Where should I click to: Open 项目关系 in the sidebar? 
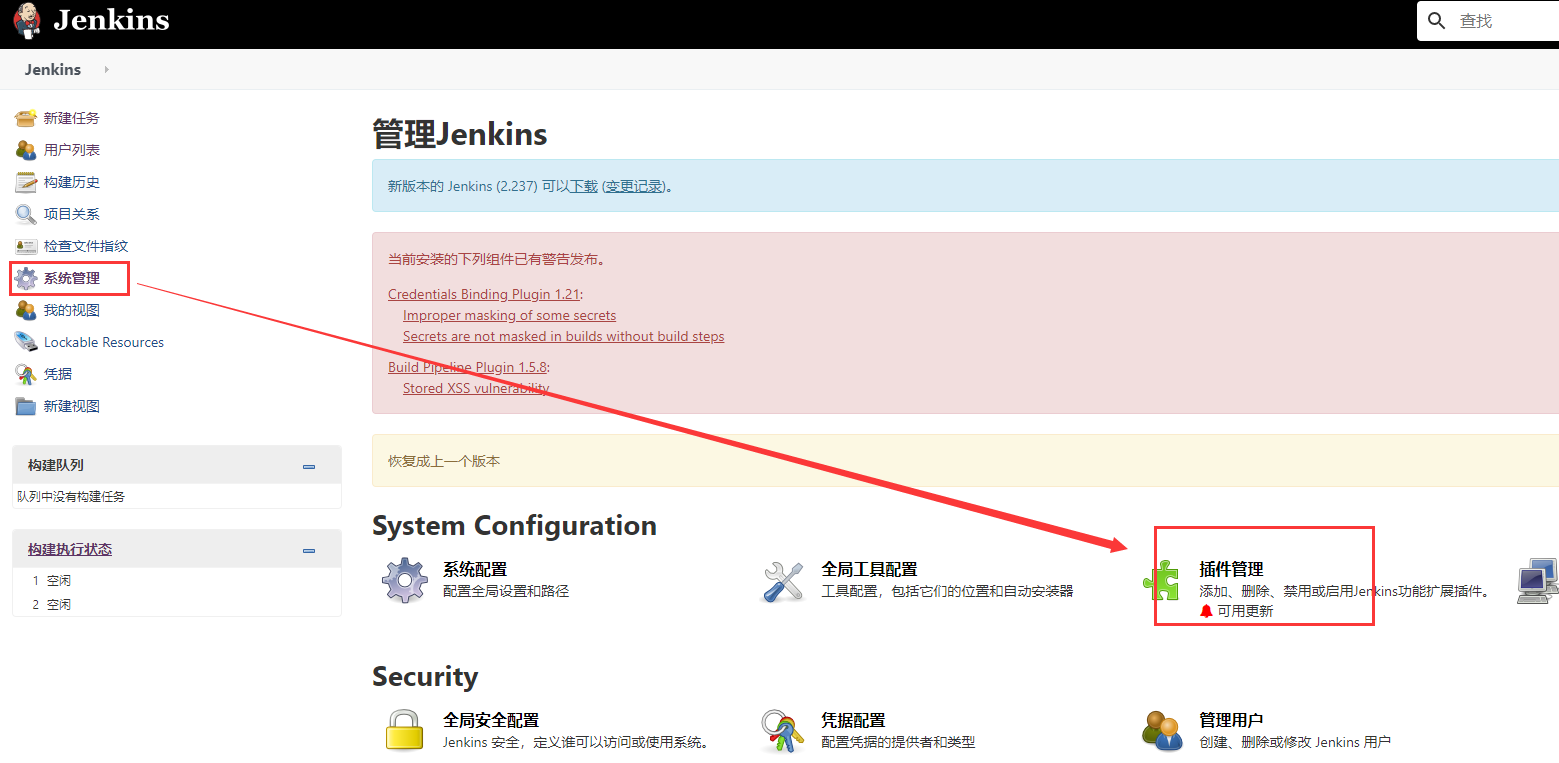pos(72,214)
